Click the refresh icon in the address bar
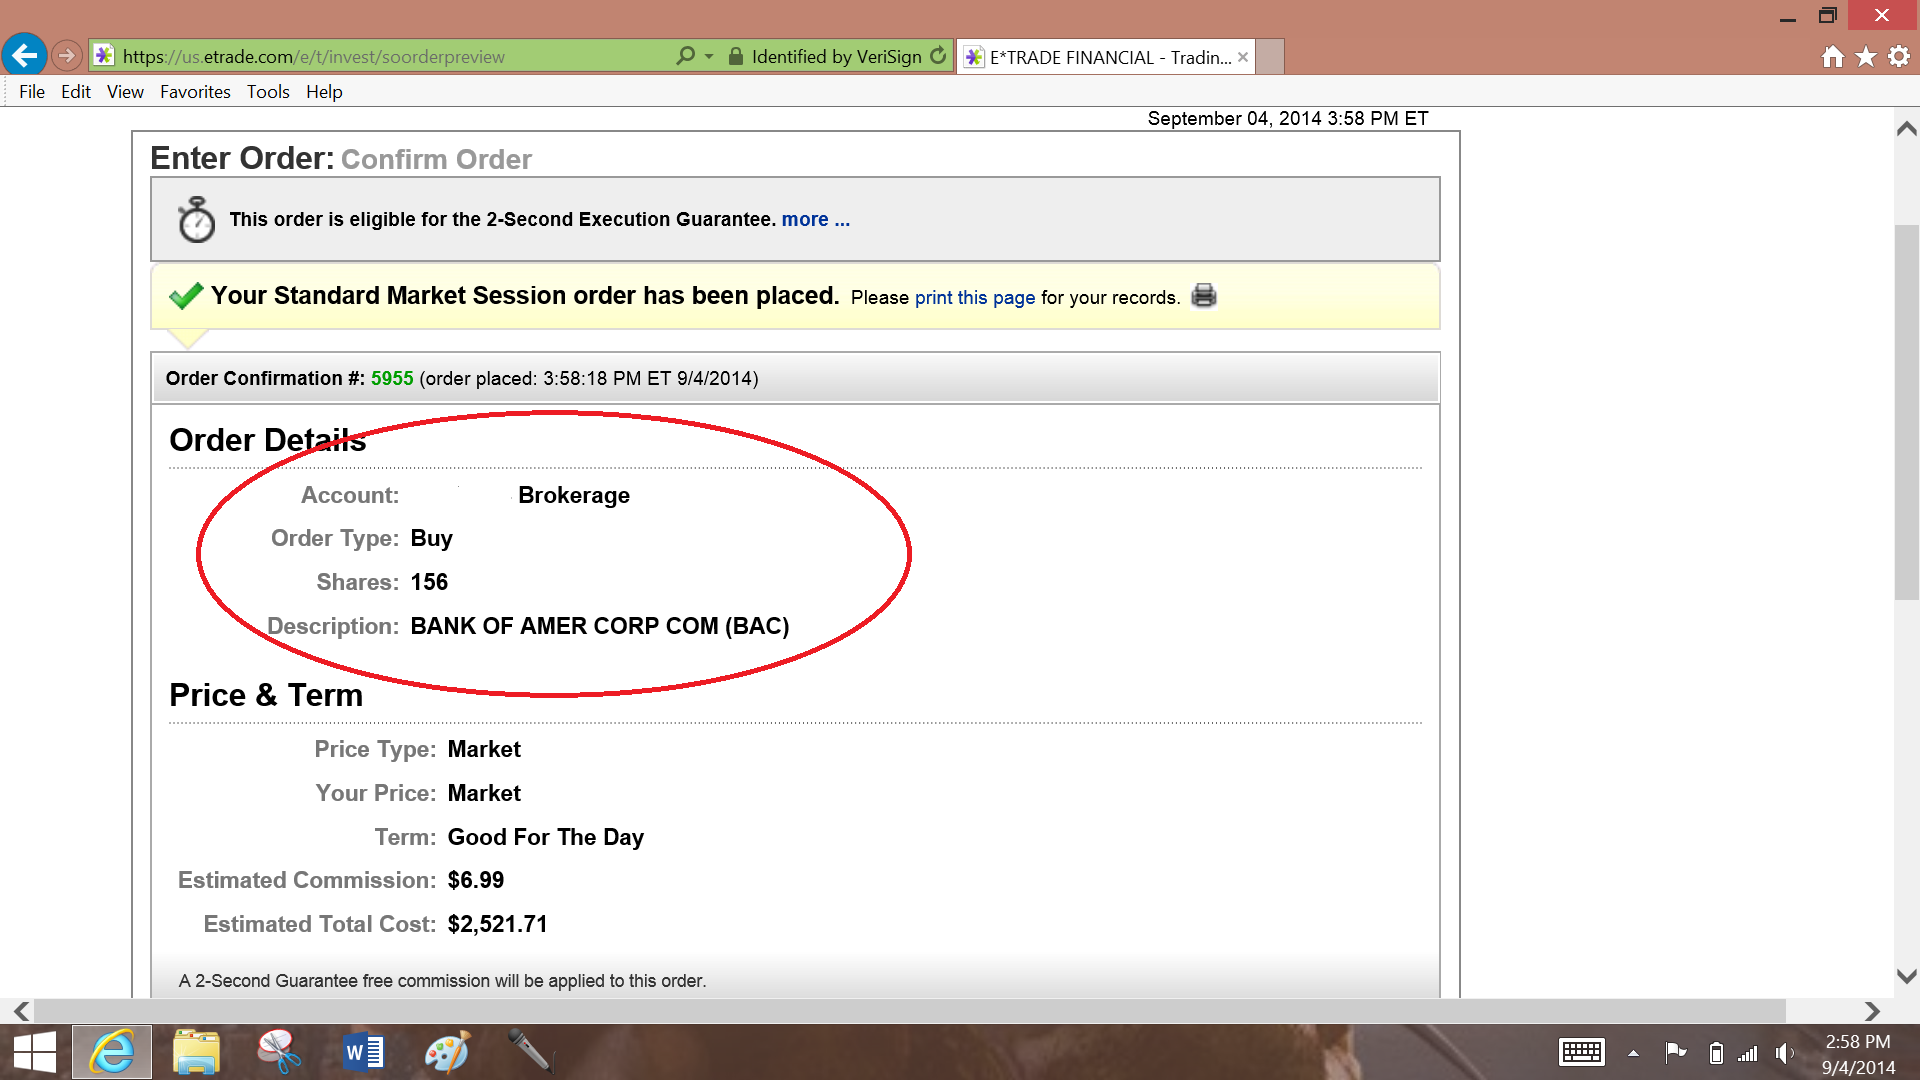This screenshot has height=1080, width=1920. (x=938, y=56)
